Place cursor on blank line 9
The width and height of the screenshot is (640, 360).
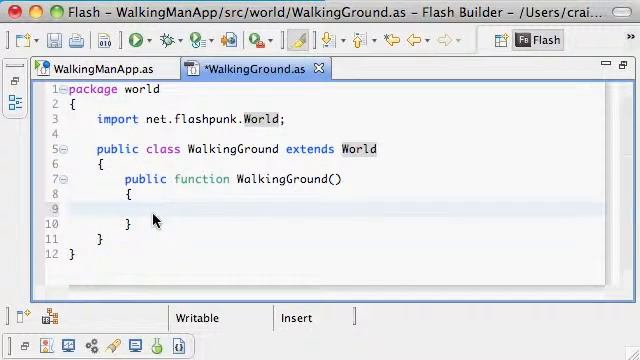pos(337,209)
